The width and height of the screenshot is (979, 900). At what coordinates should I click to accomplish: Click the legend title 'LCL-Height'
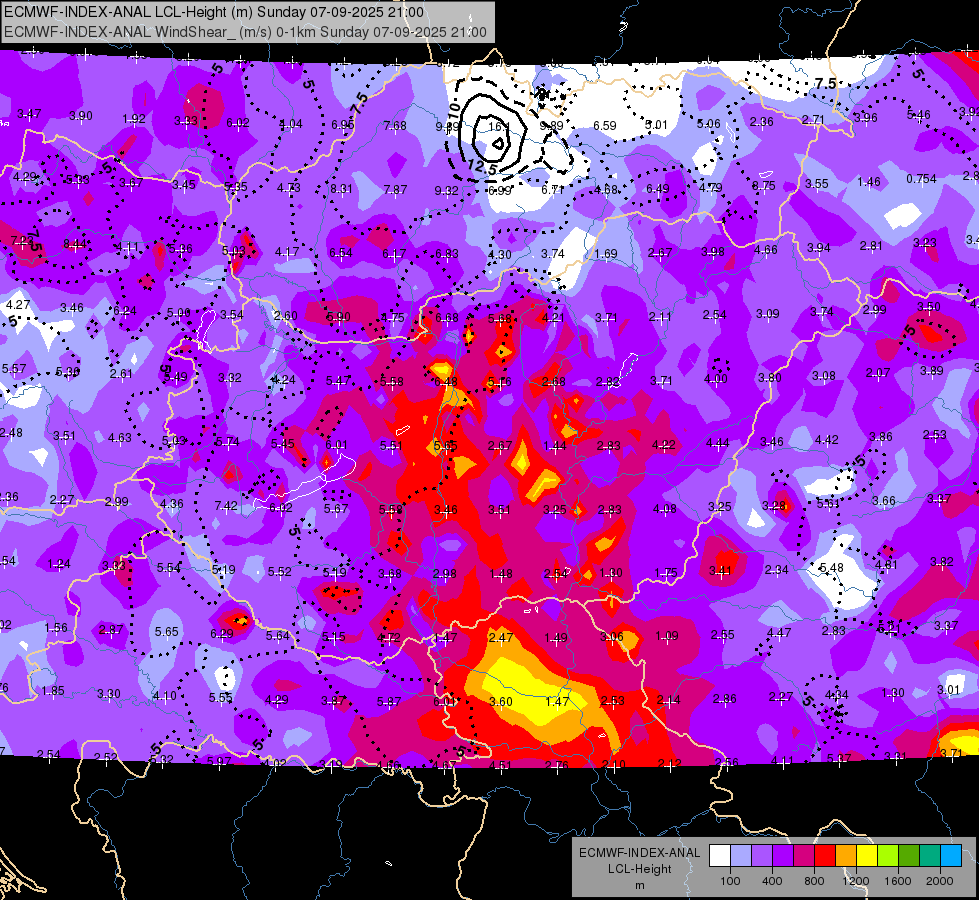tap(640, 869)
